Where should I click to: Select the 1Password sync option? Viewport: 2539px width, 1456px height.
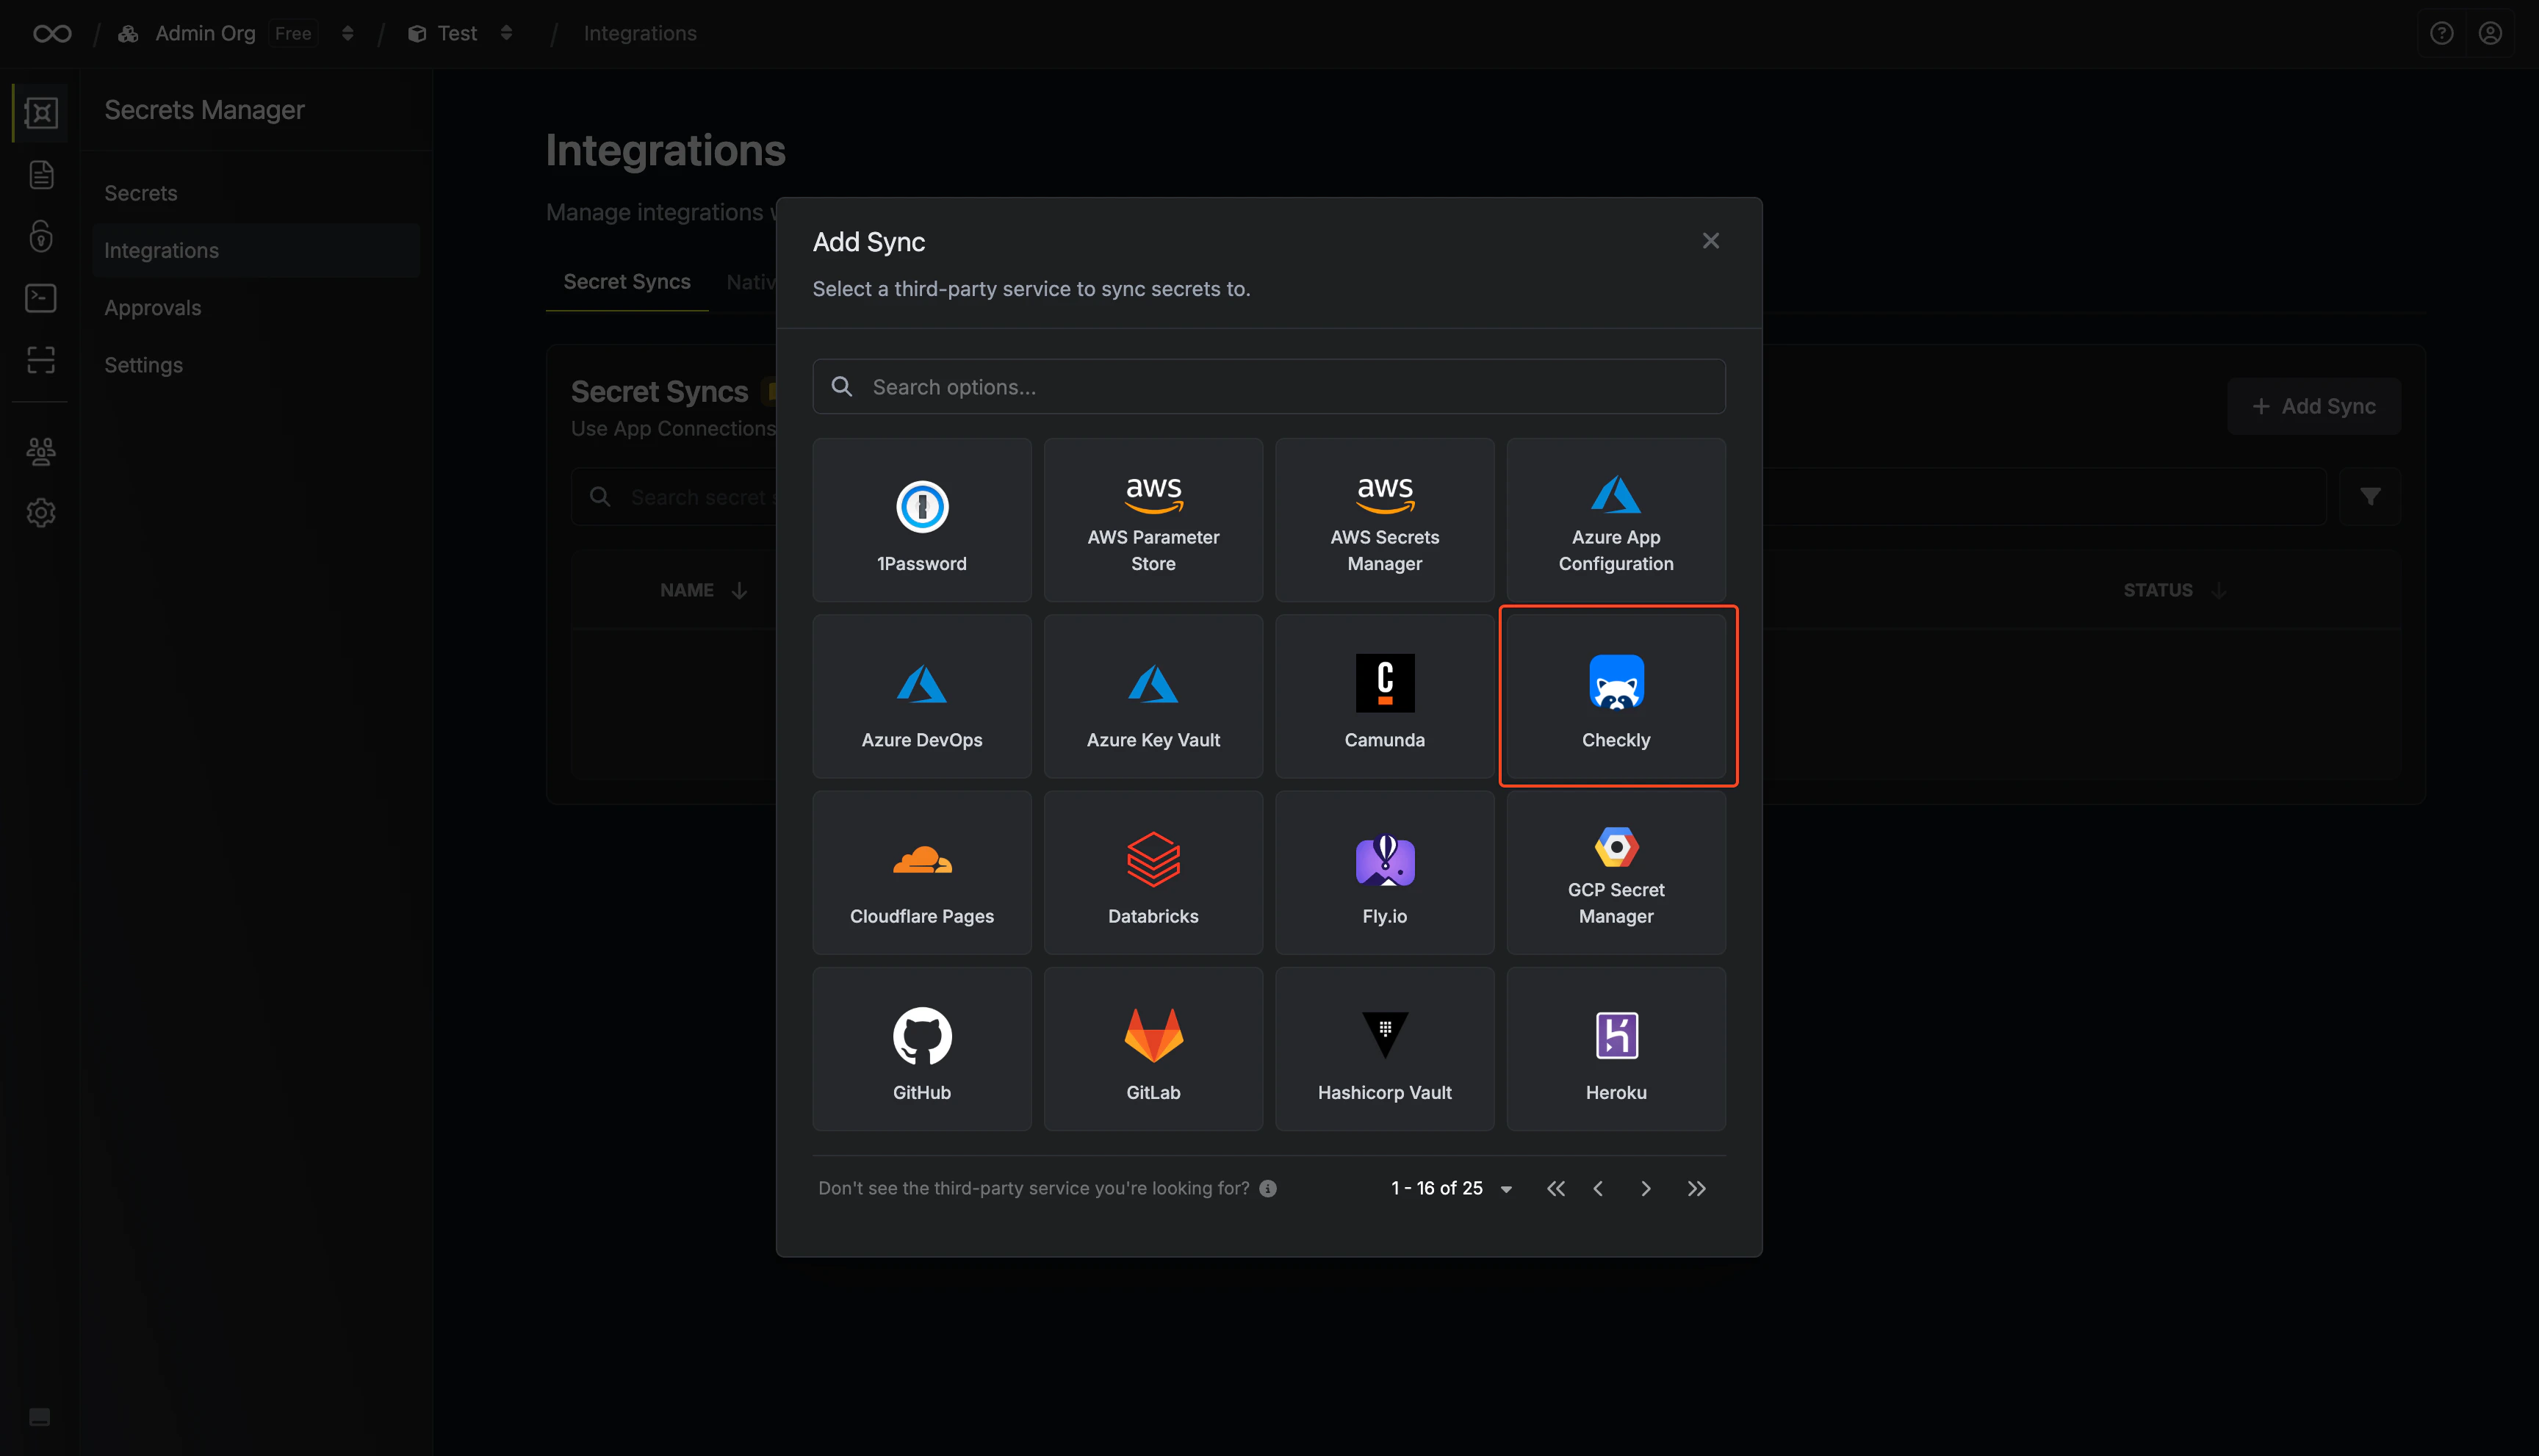click(x=921, y=520)
